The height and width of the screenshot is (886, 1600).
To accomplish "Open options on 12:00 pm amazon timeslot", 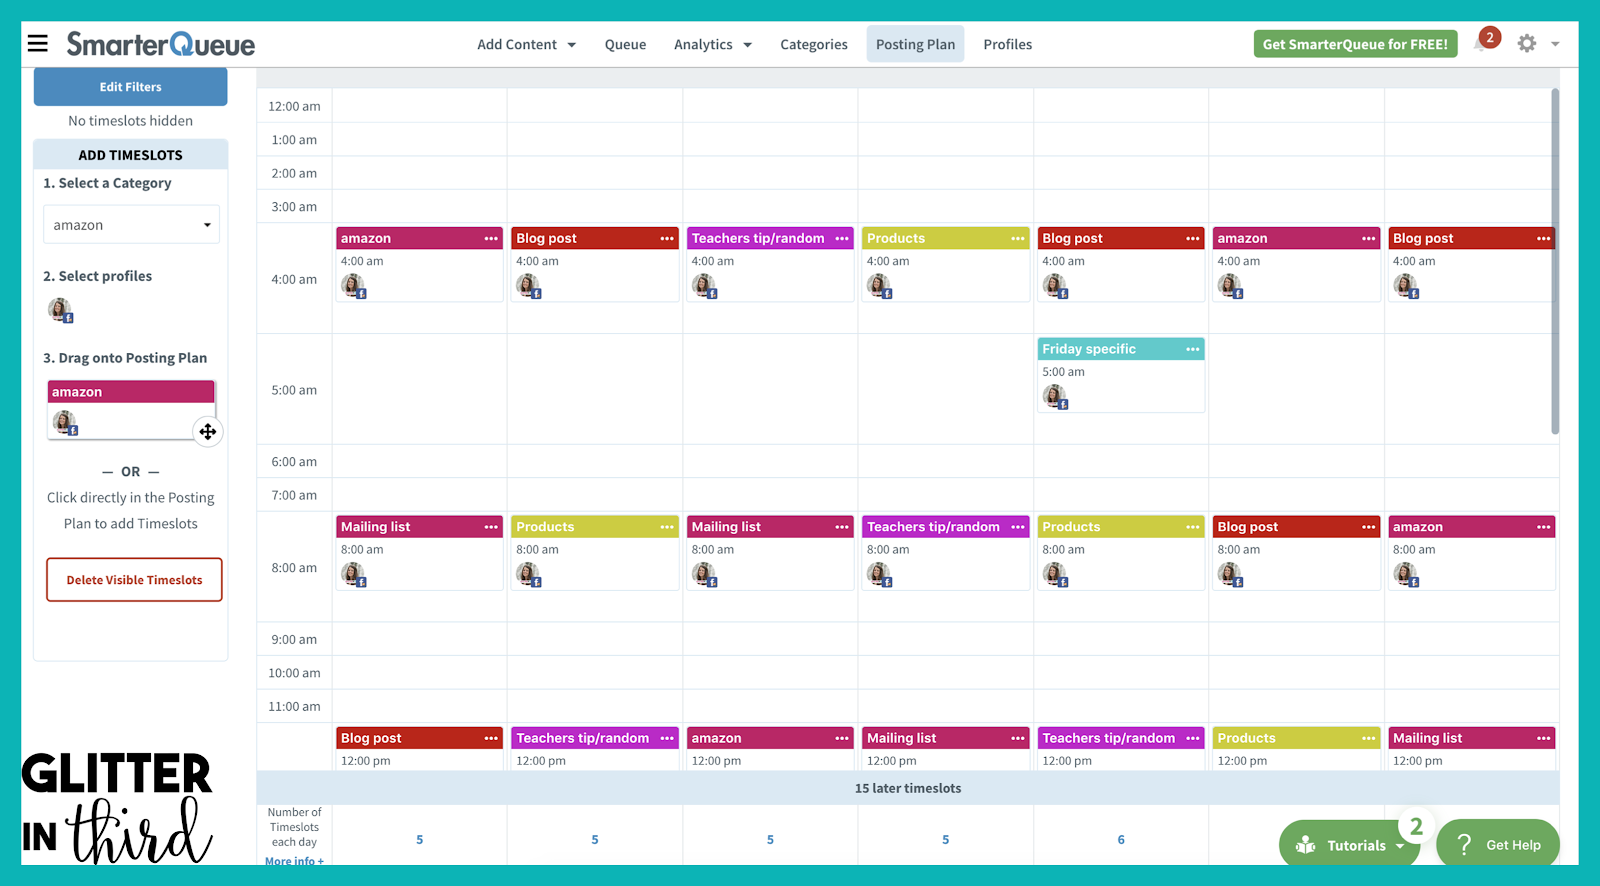I will pos(841,739).
